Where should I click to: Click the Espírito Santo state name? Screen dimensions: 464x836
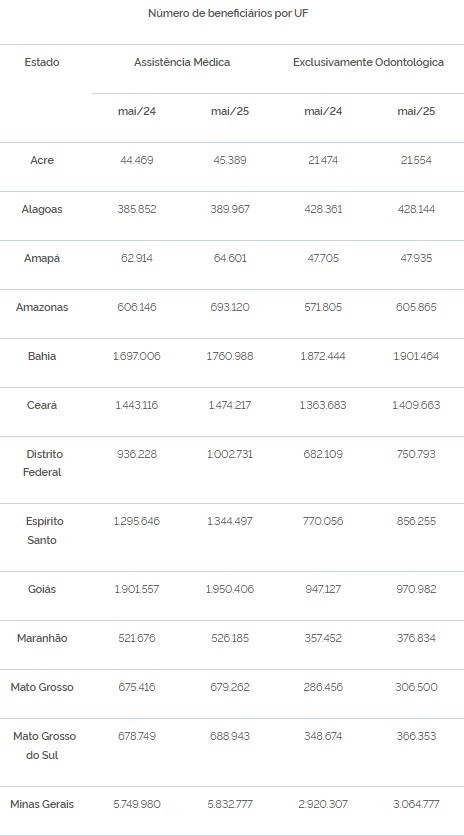click(42, 530)
